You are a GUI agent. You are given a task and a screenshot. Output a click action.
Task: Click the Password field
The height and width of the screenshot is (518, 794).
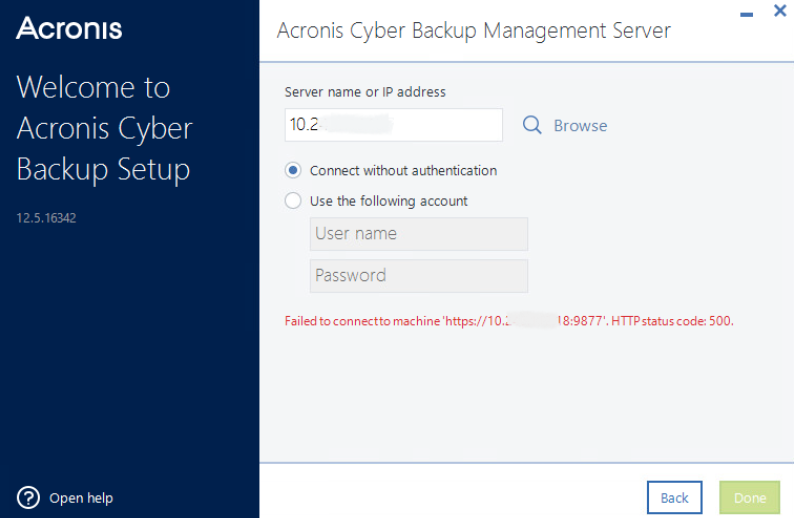coord(419,276)
